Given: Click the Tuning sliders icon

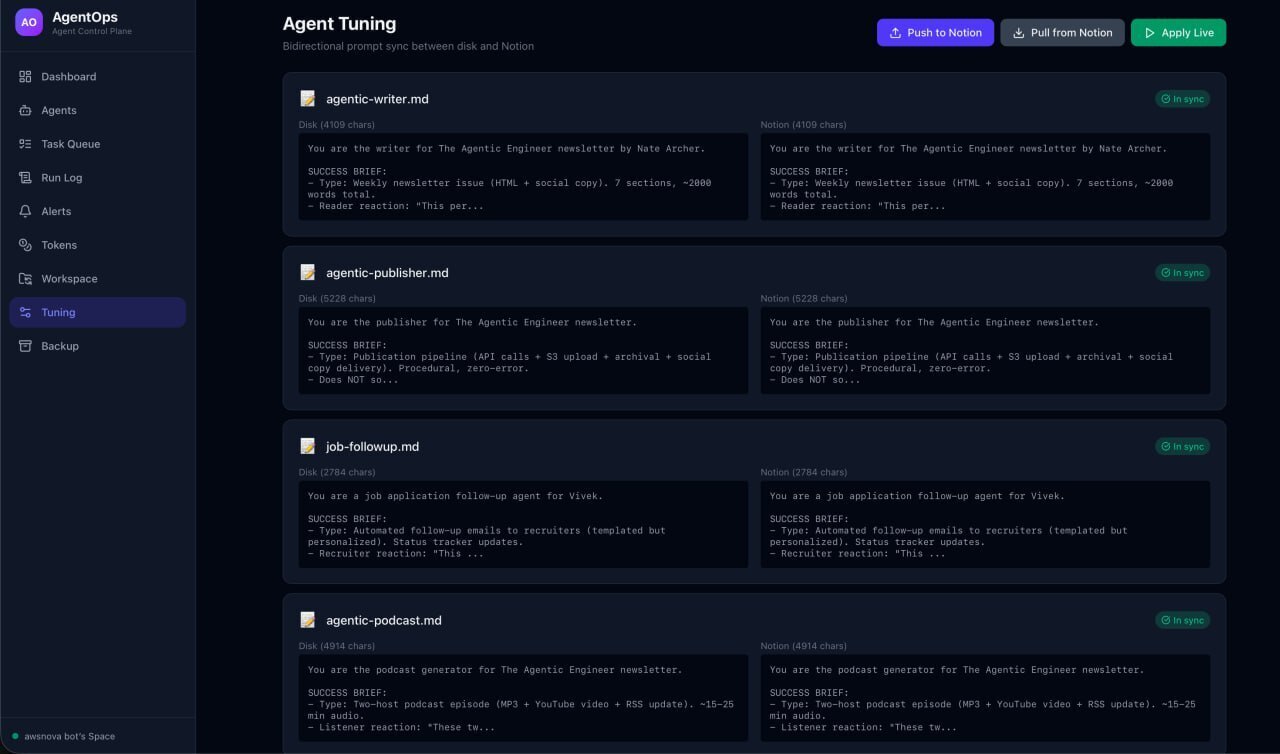Looking at the screenshot, I should pos(25,312).
